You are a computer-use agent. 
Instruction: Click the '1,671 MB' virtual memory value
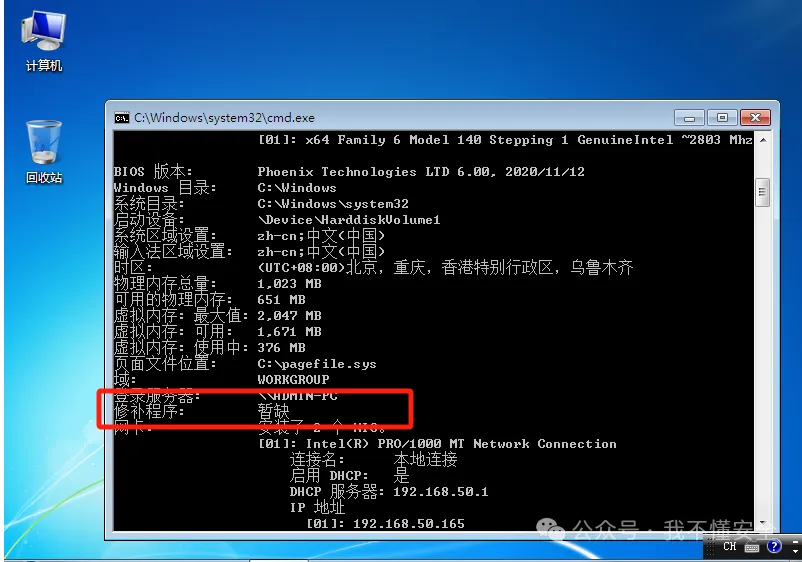click(x=289, y=332)
